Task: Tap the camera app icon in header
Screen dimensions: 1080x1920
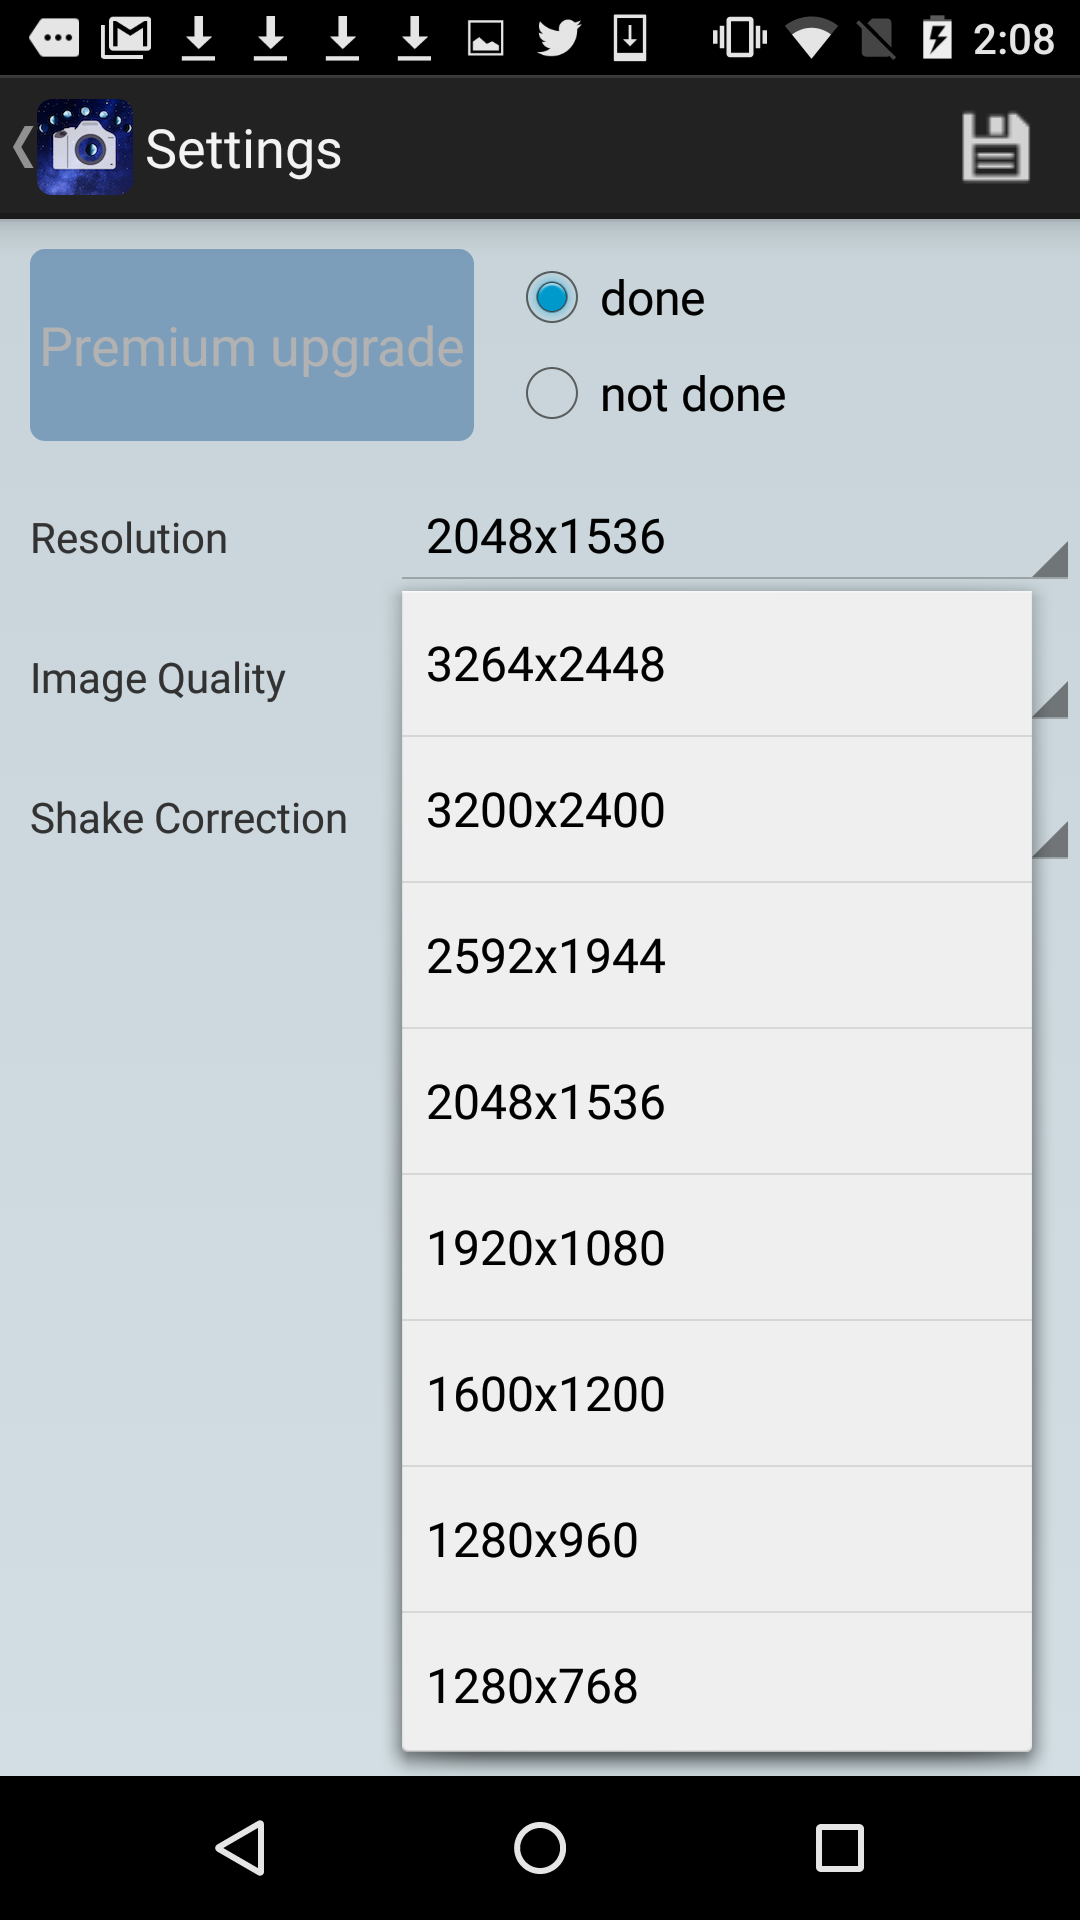Action: point(85,148)
